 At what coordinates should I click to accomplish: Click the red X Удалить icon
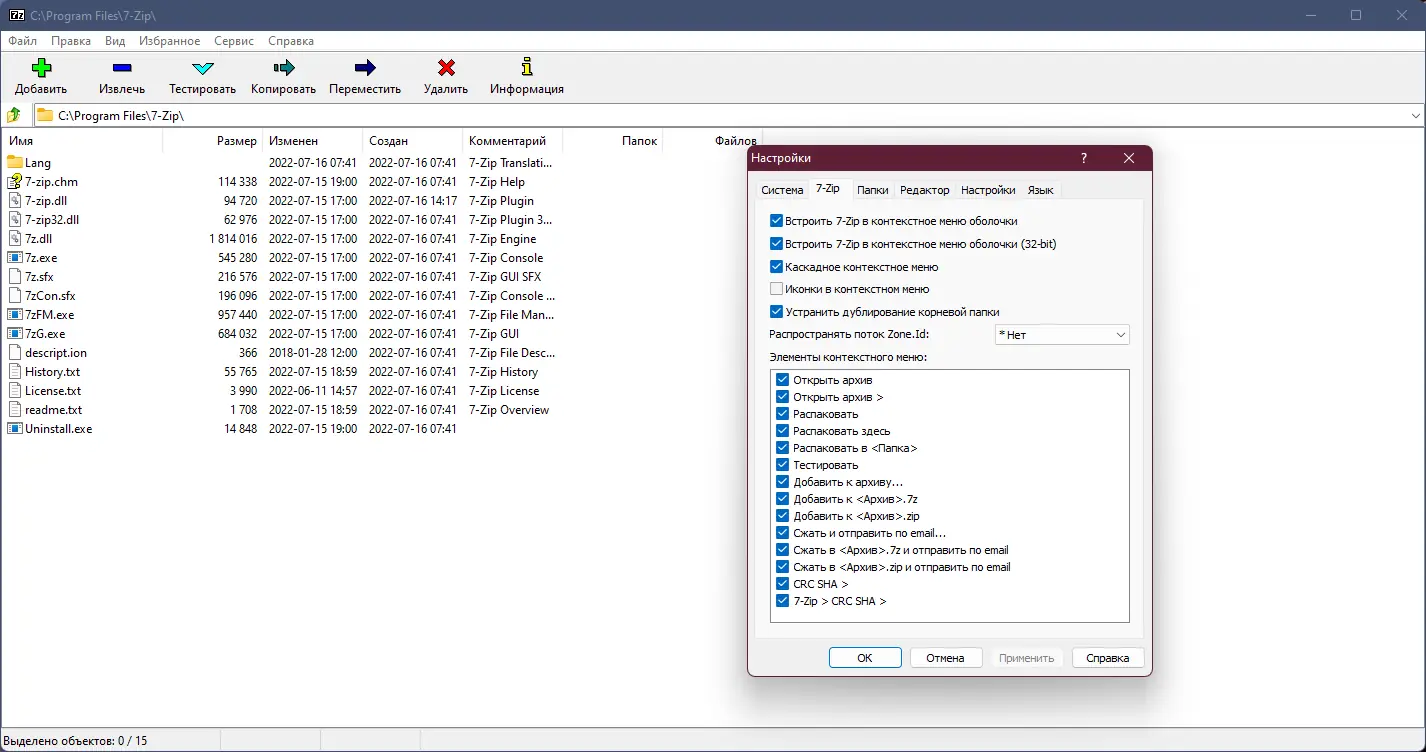[x=446, y=68]
